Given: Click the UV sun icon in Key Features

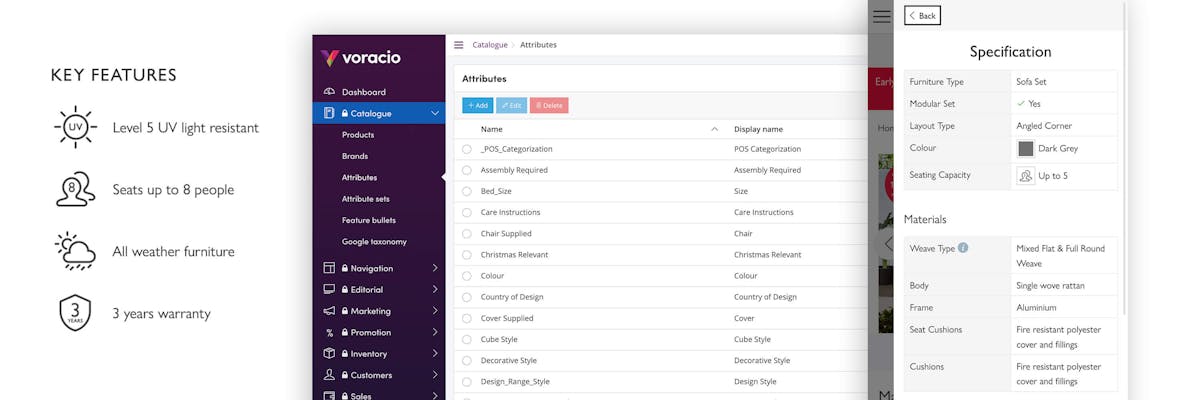Looking at the screenshot, I should click(75, 128).
